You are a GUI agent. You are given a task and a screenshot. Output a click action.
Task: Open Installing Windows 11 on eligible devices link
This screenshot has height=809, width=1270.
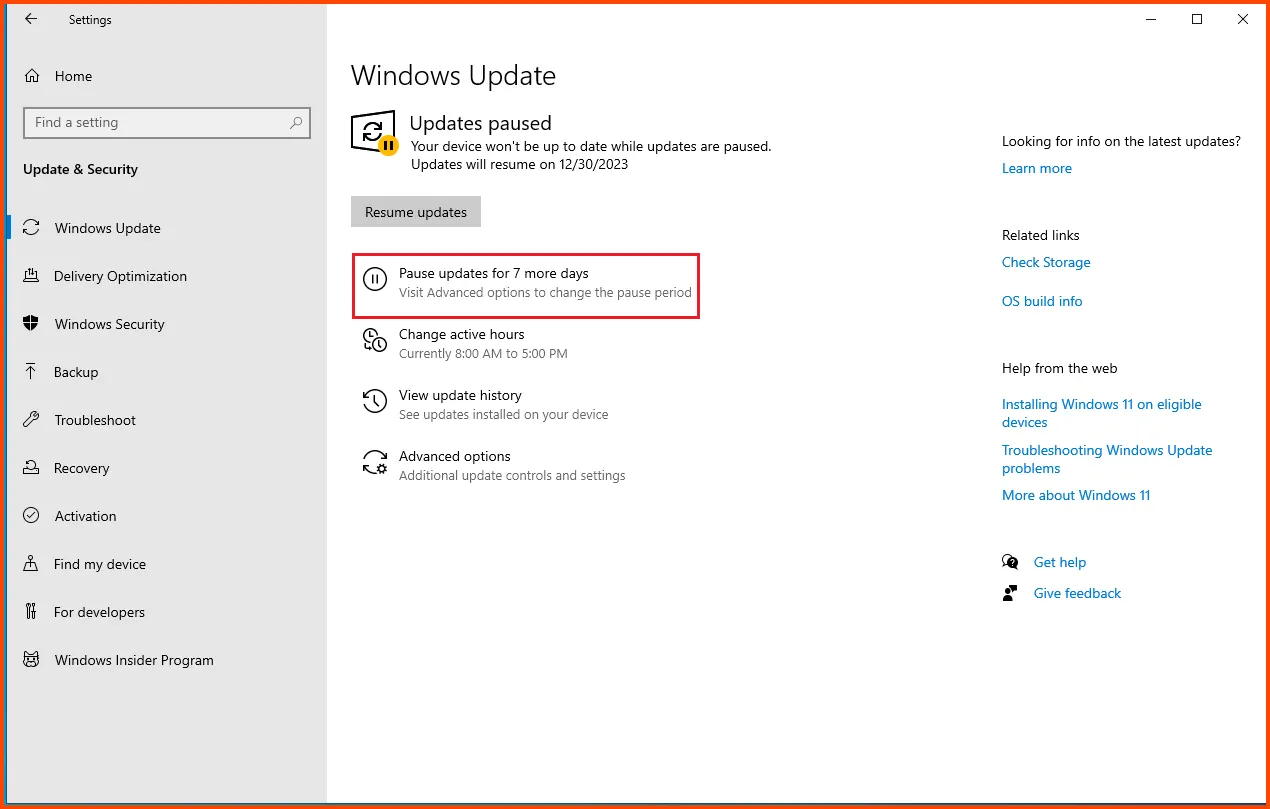click(1102, 413)
